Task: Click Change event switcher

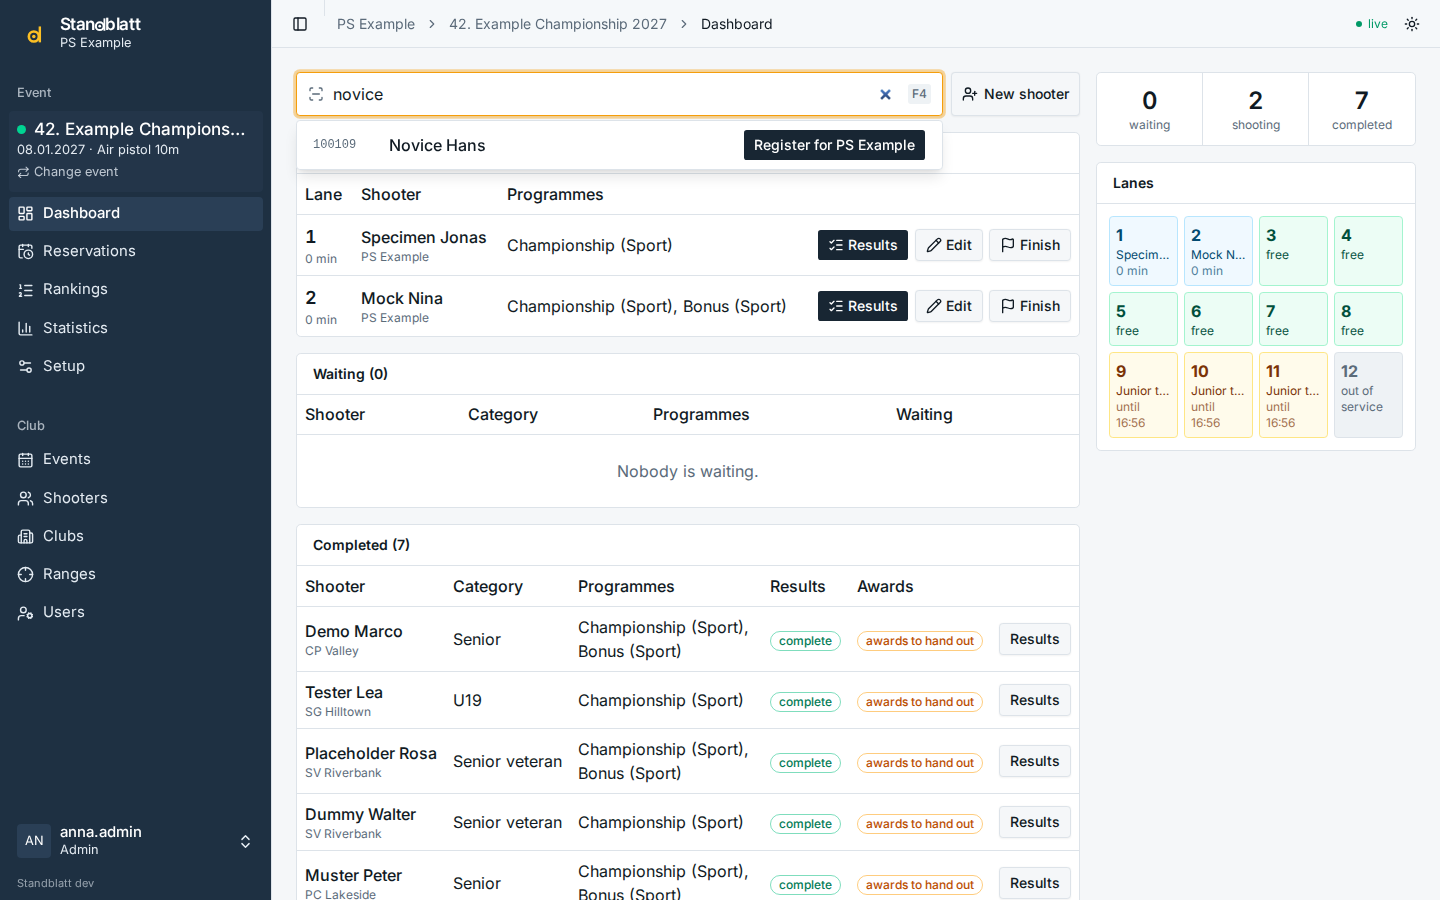Action: [68, 172]
